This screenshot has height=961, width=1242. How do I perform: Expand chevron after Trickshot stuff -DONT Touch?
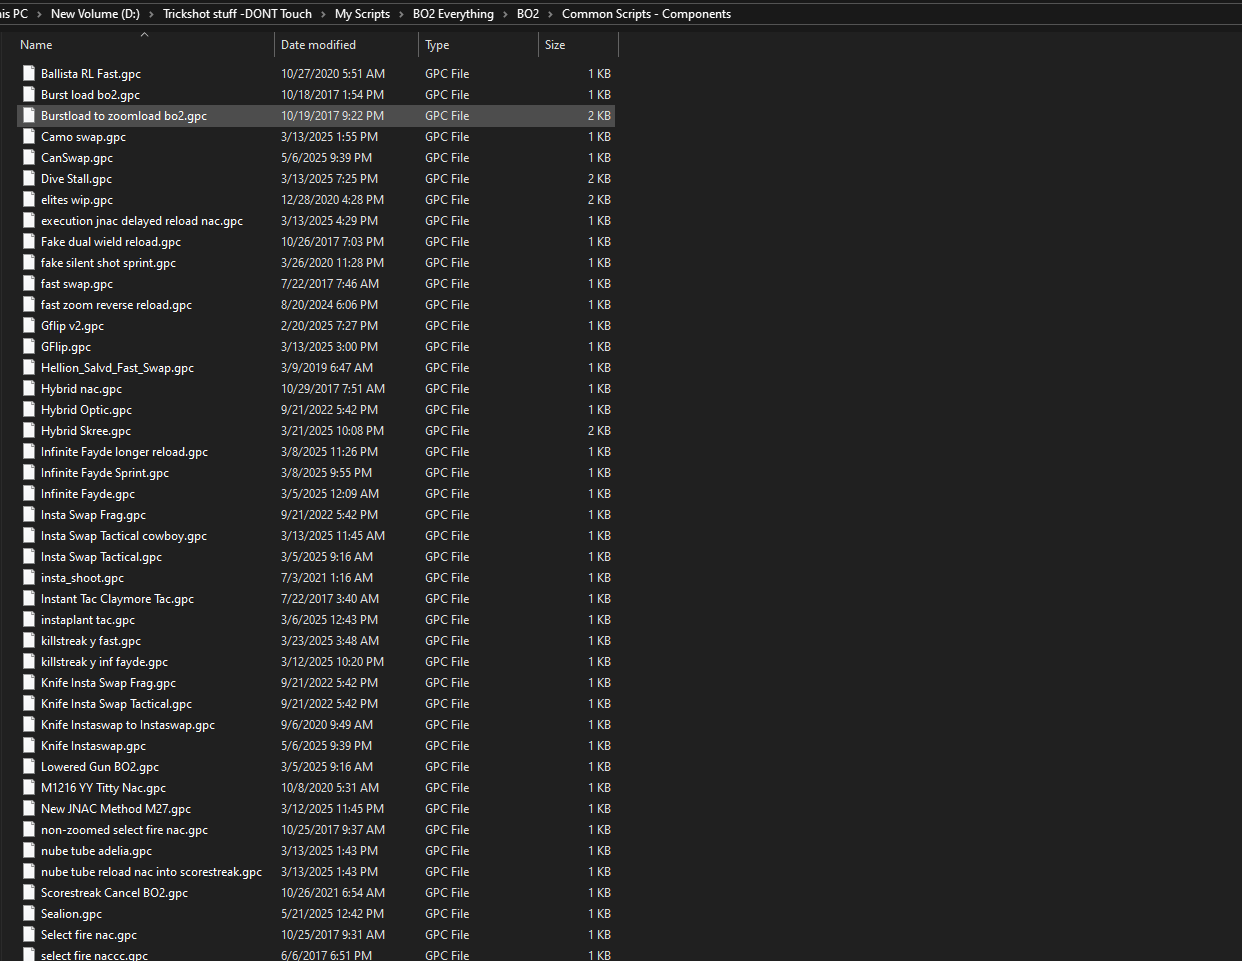click(x=324, y=14)
